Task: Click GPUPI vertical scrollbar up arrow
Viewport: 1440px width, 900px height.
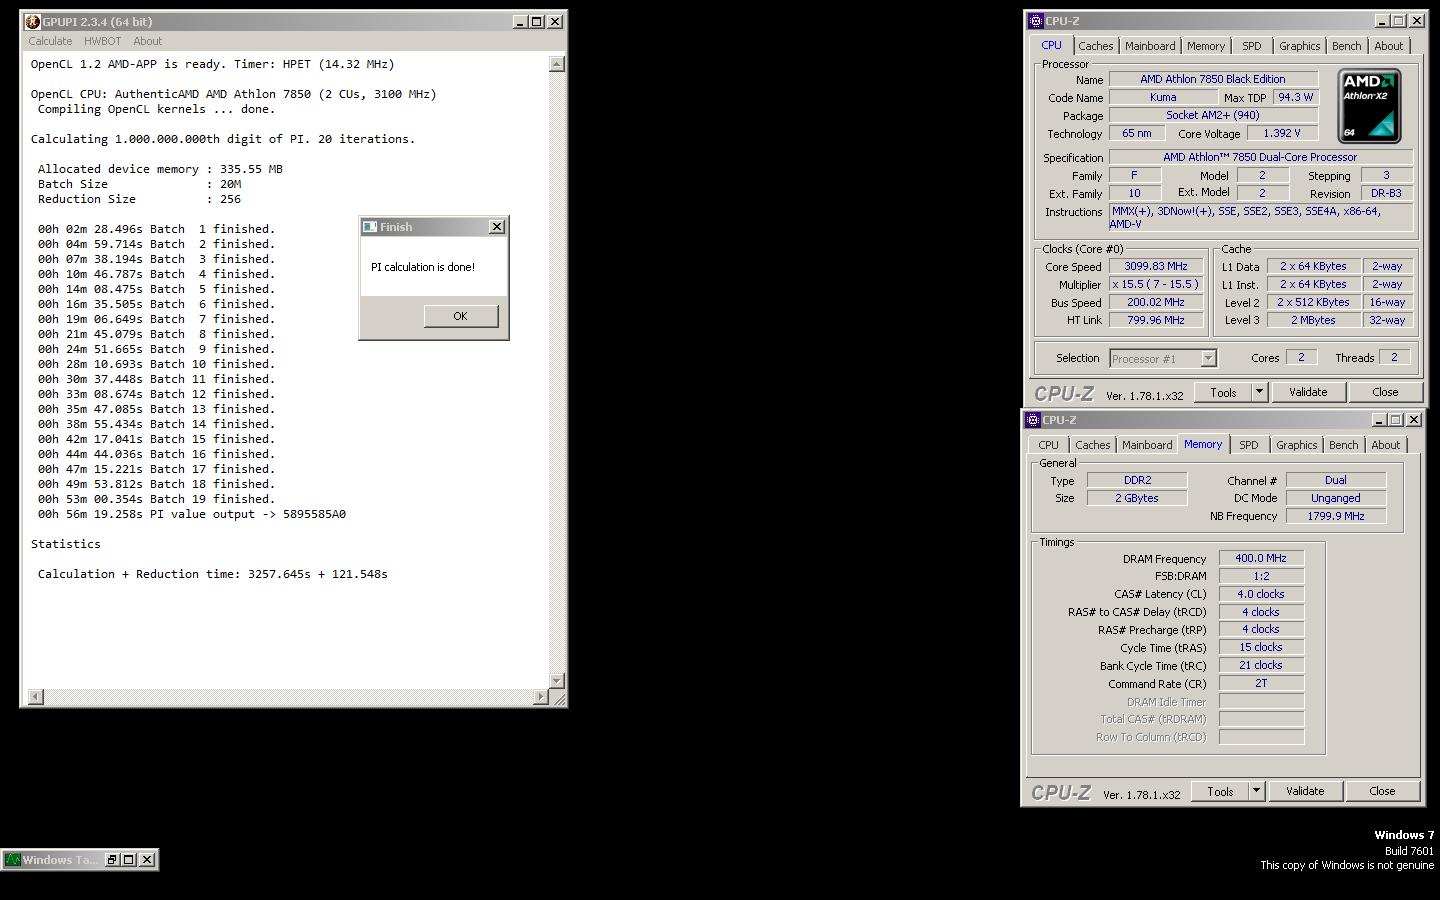Action: point(557,64)
